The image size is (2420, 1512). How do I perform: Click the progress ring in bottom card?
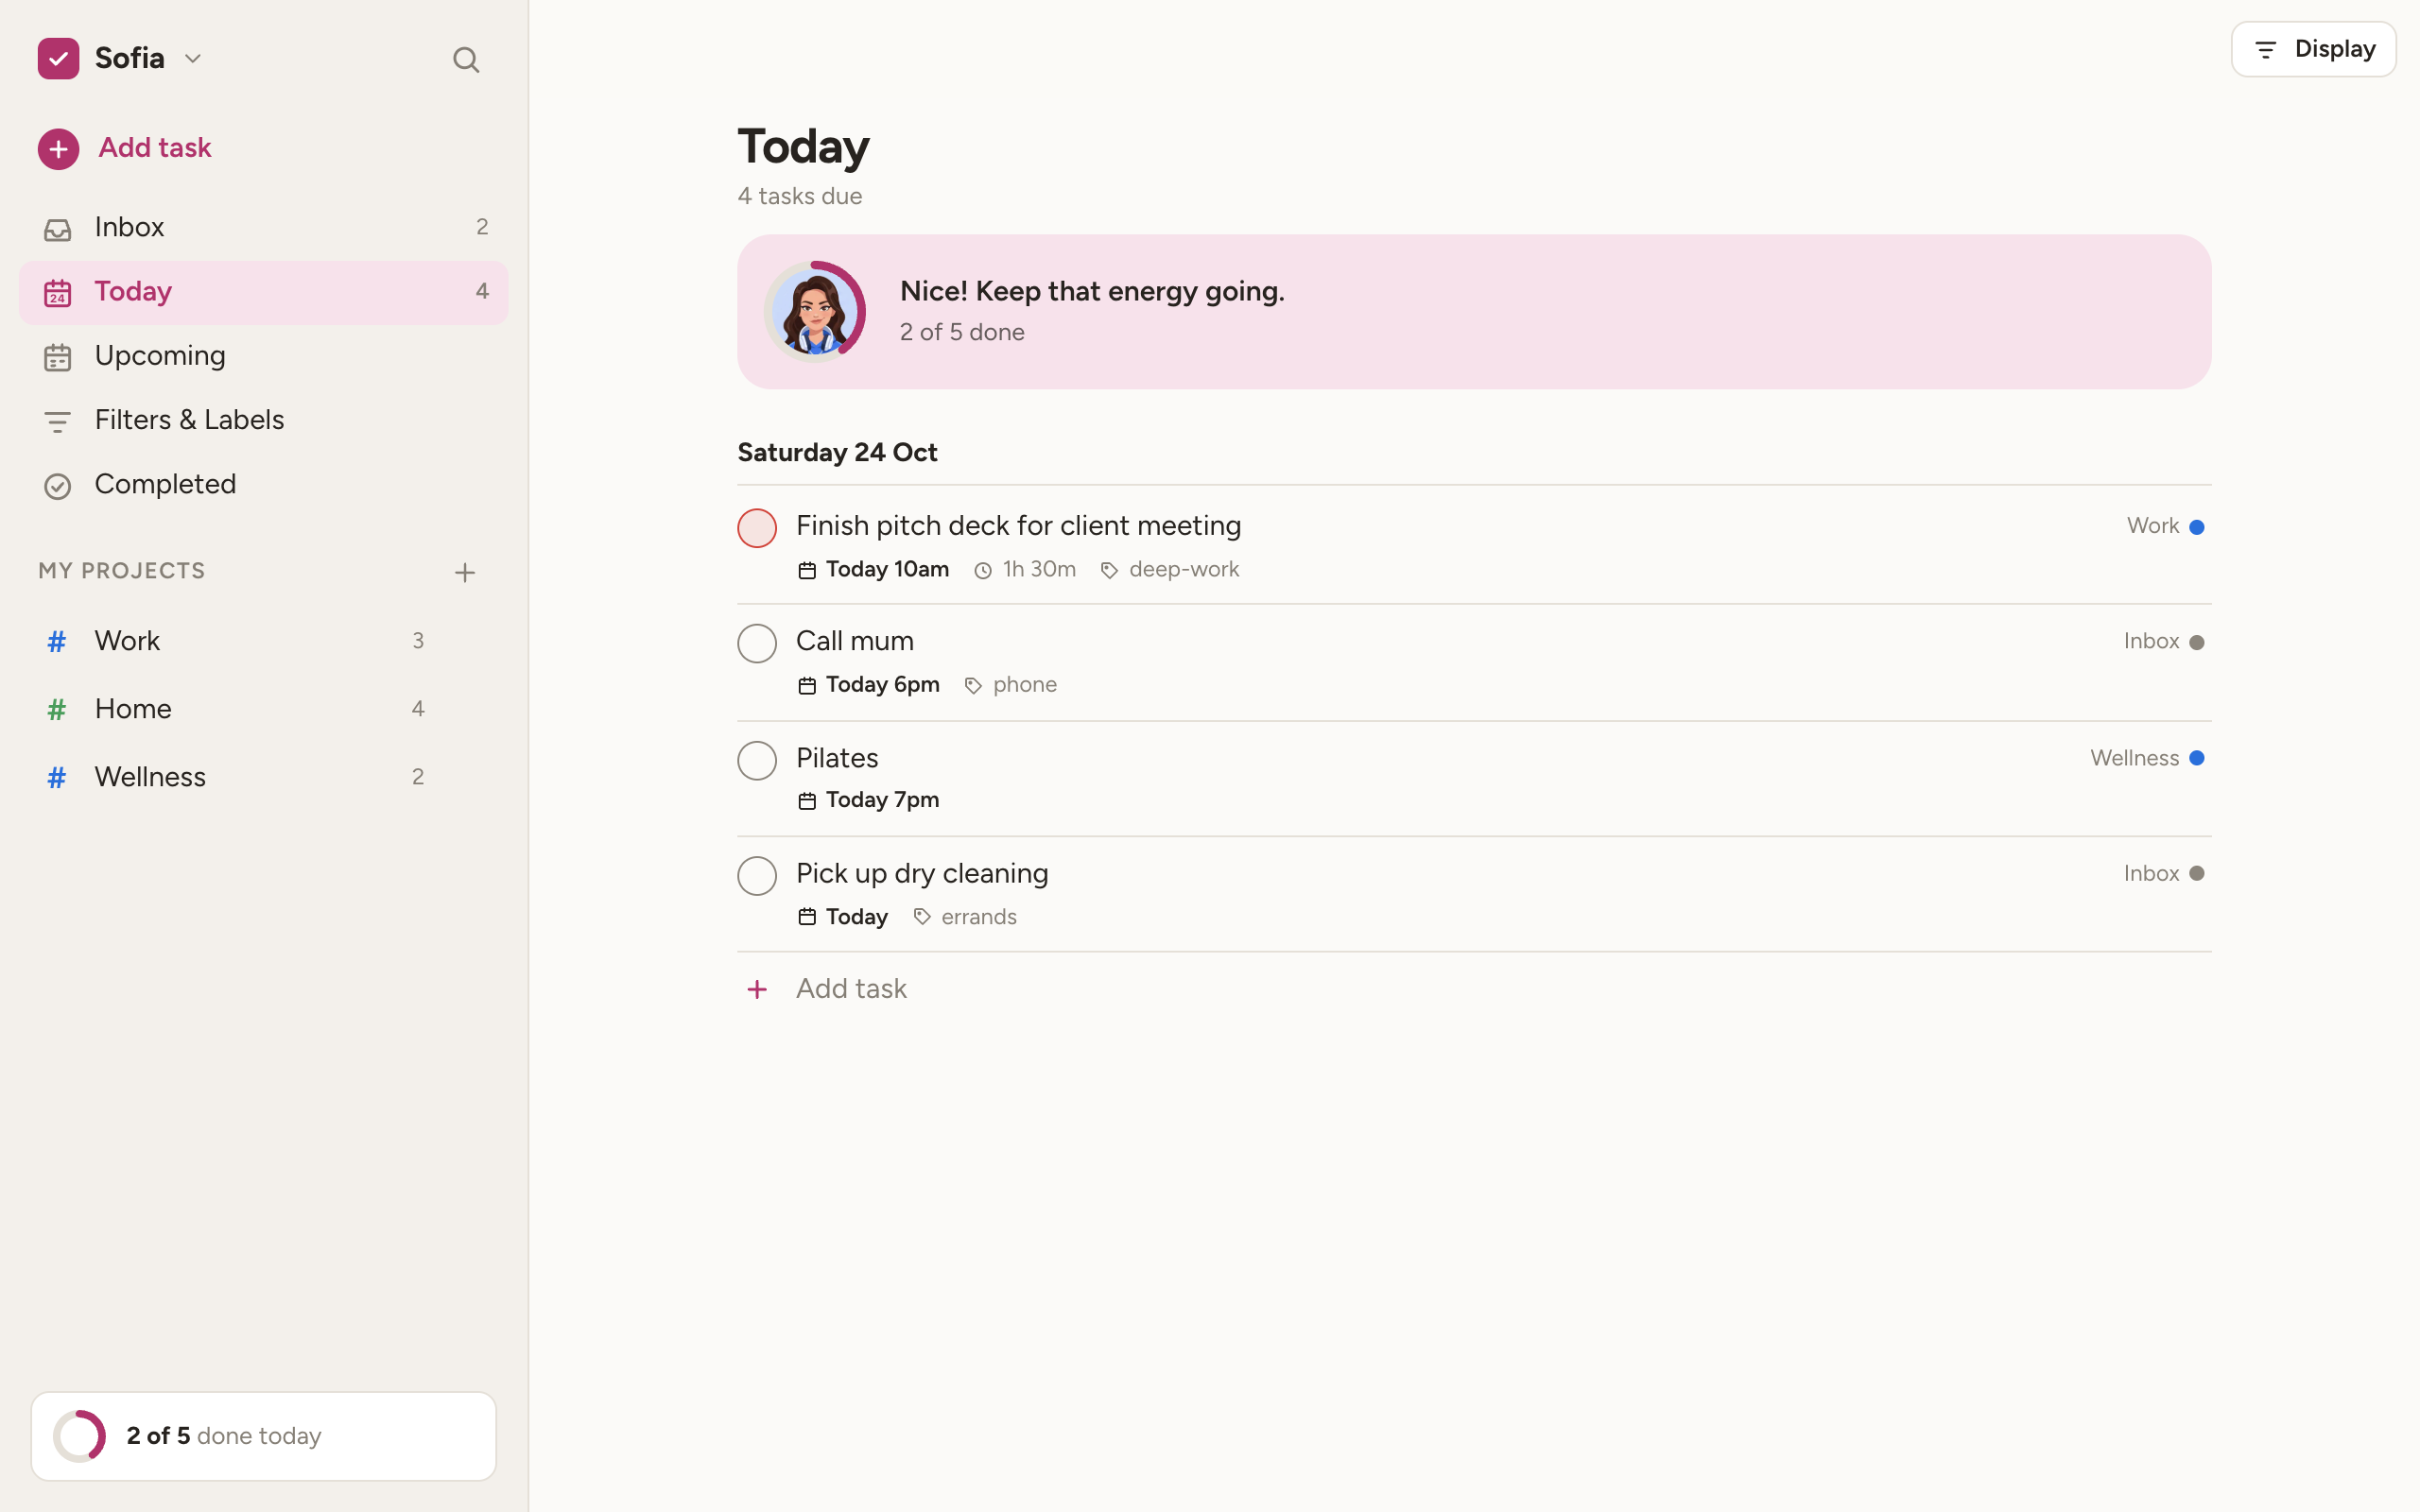click(x=79, y=1436)
